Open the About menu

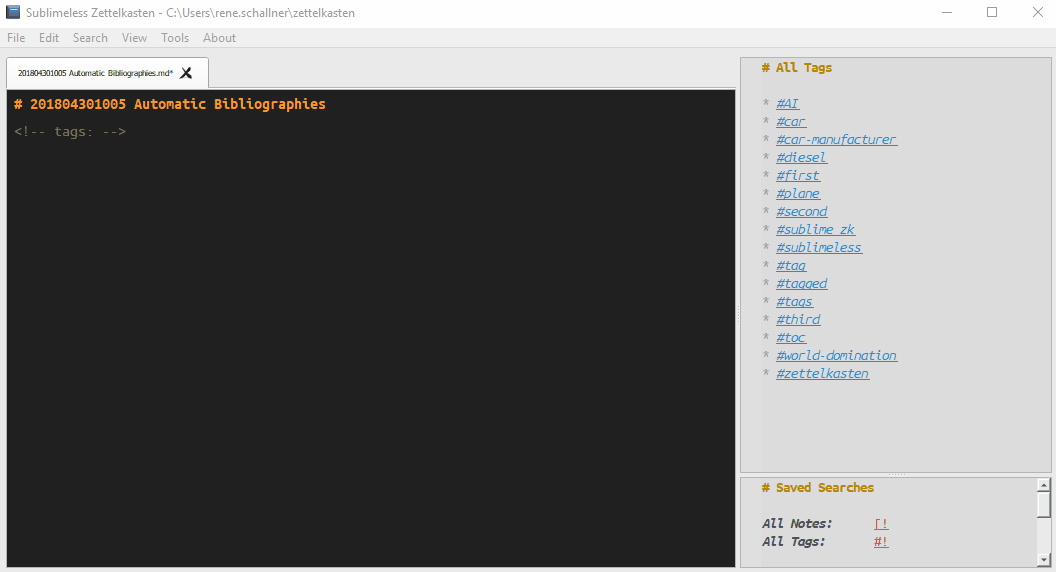pos(220,38)
